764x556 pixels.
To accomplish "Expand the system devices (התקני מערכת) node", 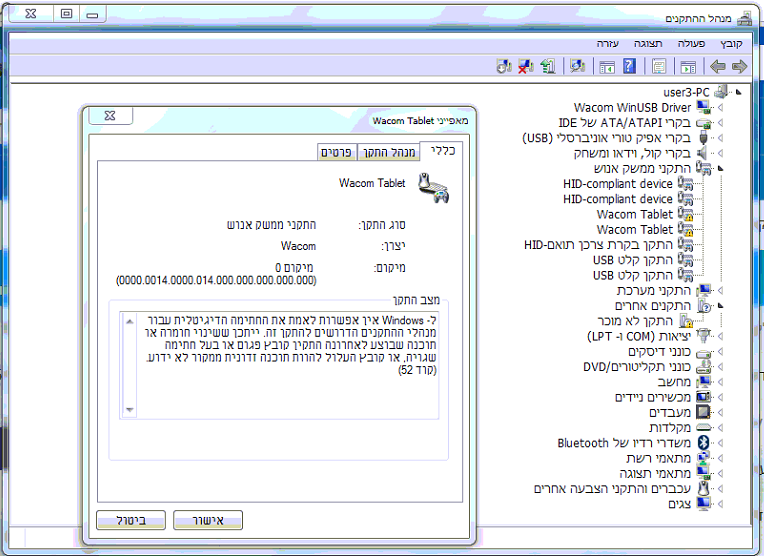I will point(721,290).
